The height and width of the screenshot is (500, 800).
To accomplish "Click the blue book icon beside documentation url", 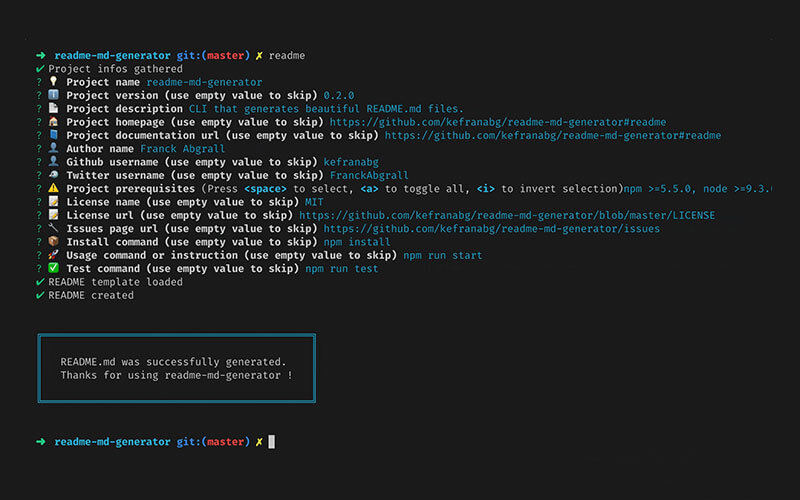I will [x=53, y=136].
